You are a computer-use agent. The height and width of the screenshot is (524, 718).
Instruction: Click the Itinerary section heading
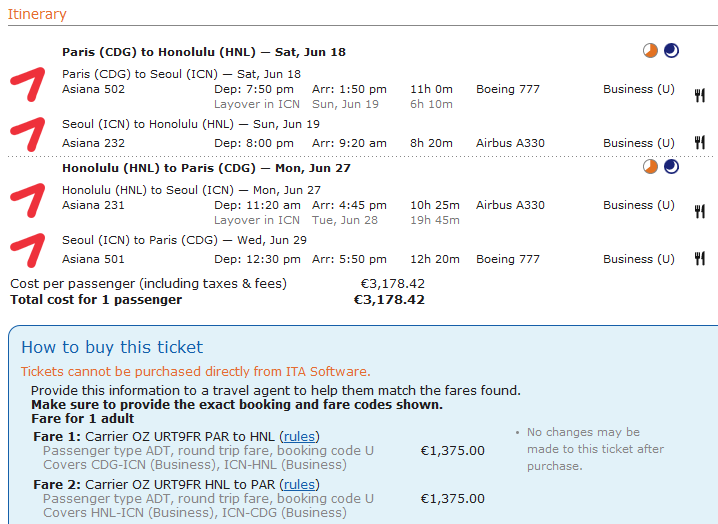pos(37,14)
